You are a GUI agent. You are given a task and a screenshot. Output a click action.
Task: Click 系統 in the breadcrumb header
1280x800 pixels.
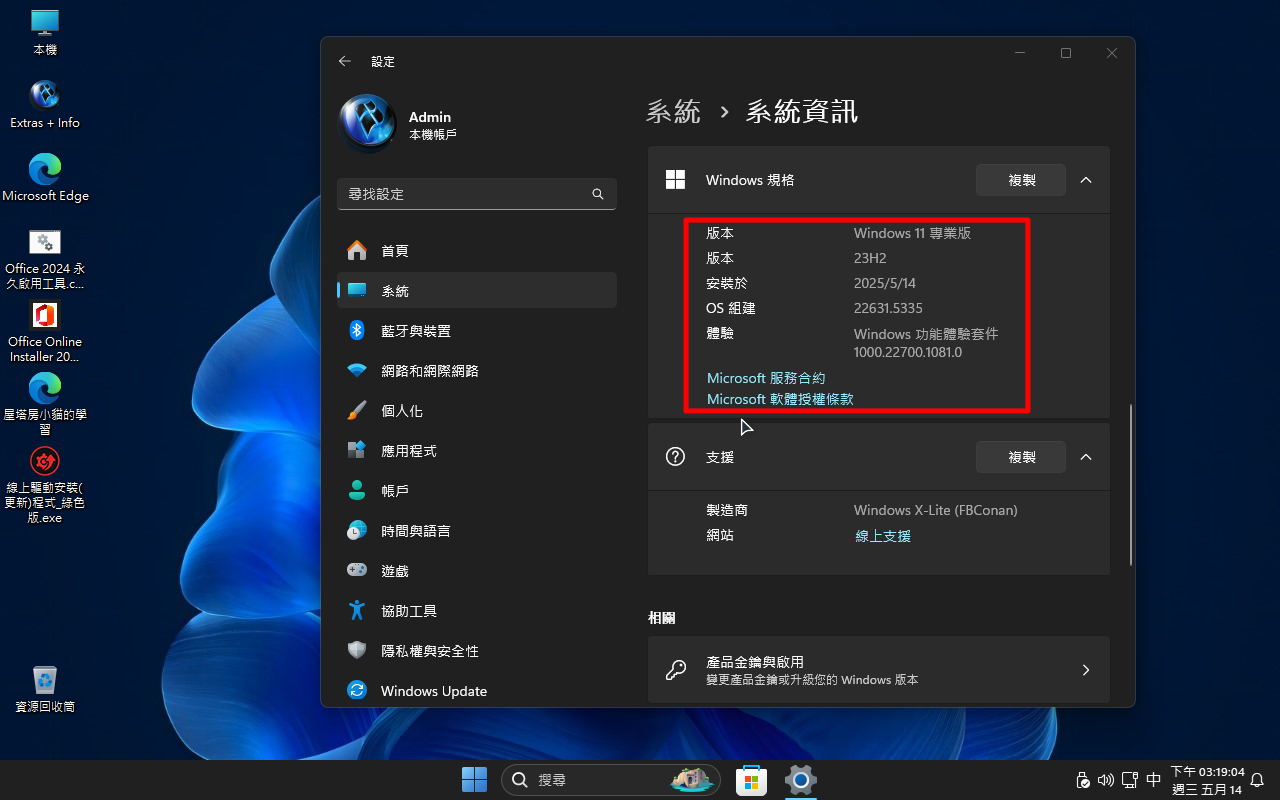tap(674, 112)
